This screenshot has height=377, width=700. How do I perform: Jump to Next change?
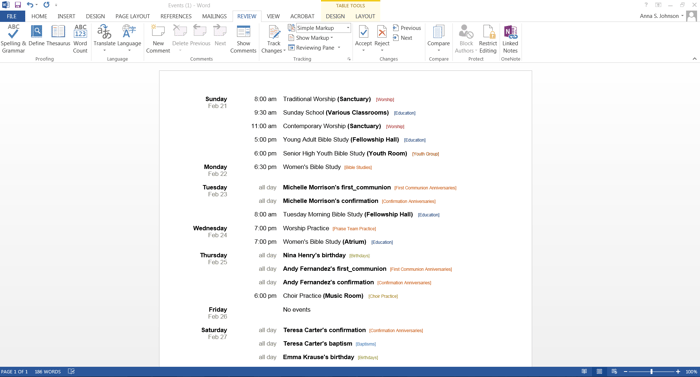[402, 38]
